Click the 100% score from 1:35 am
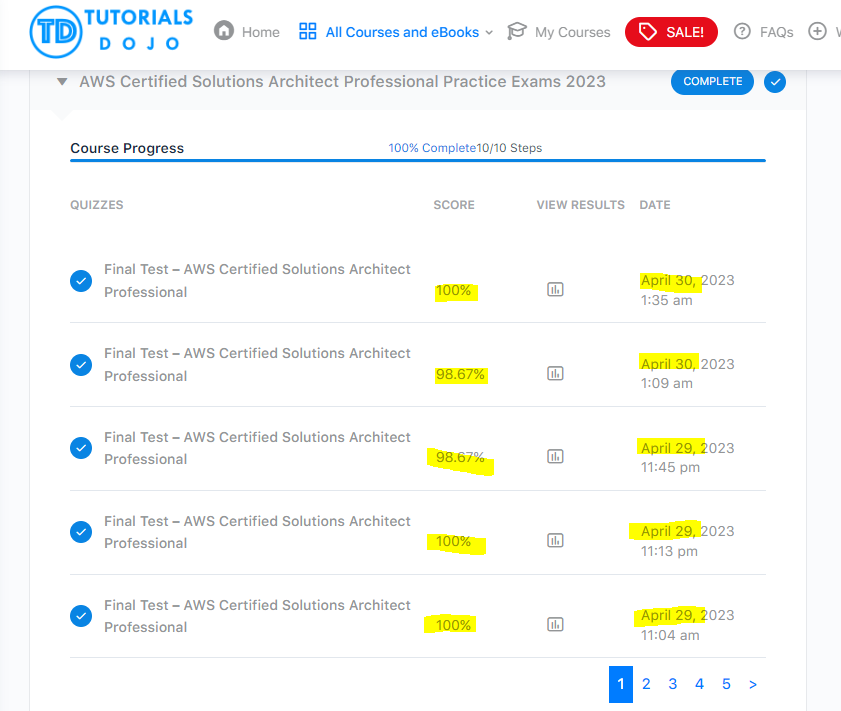 tap(453, 291)
